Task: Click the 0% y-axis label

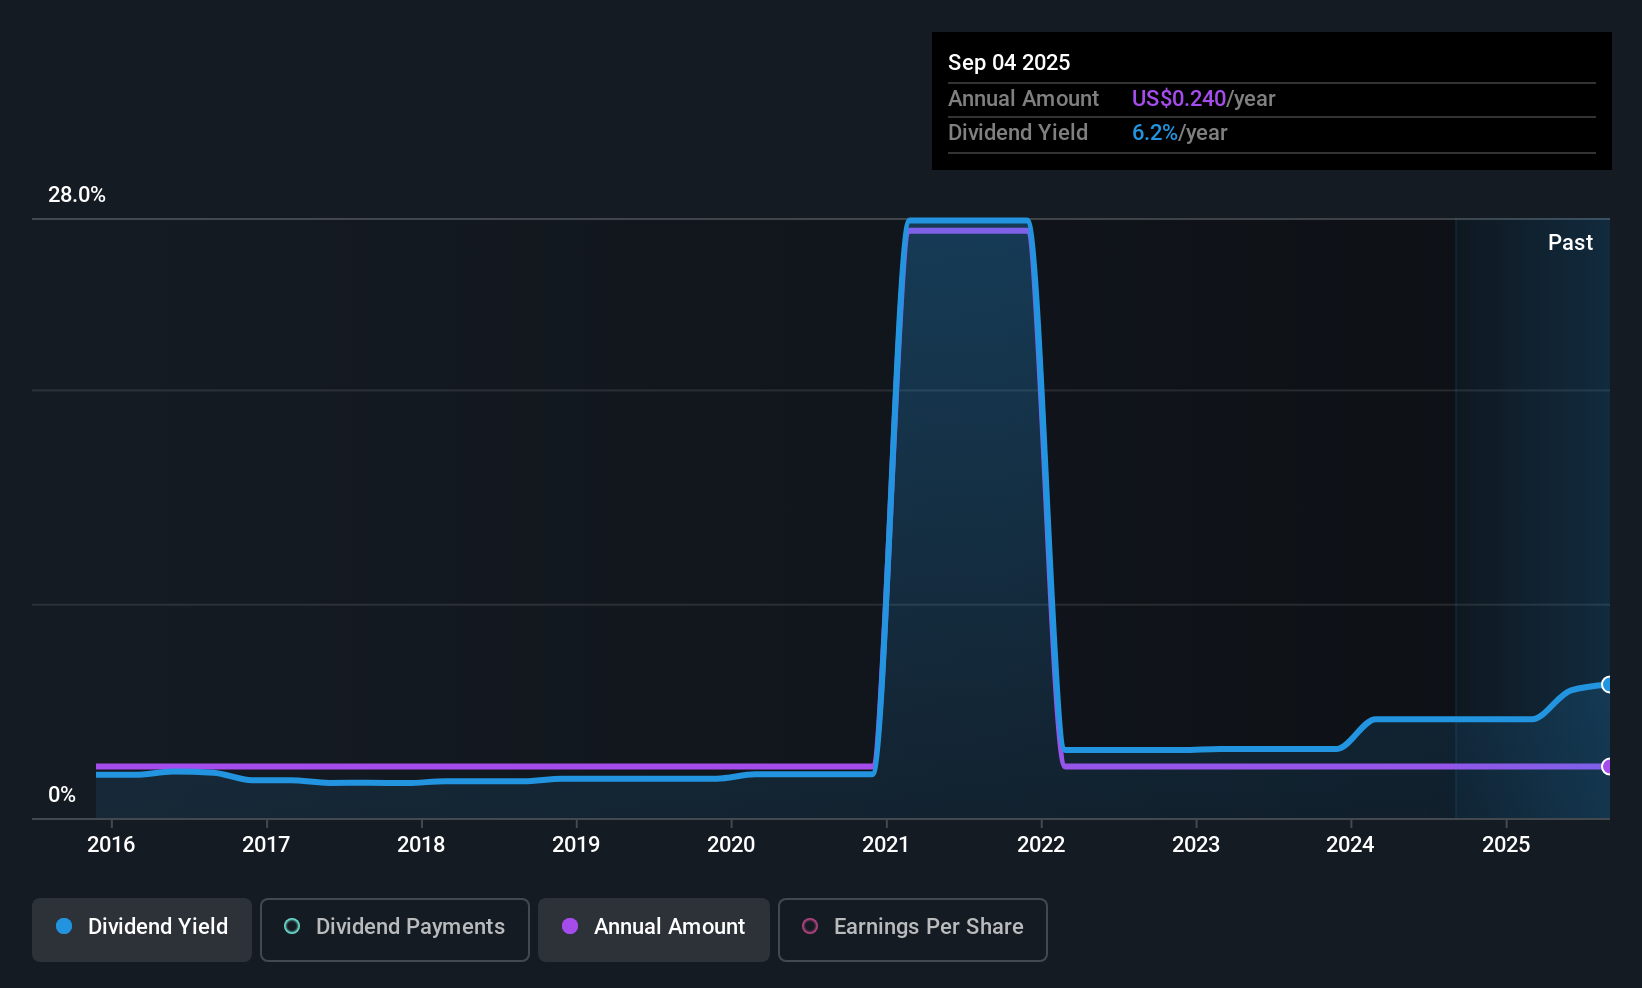Action: 62,795
